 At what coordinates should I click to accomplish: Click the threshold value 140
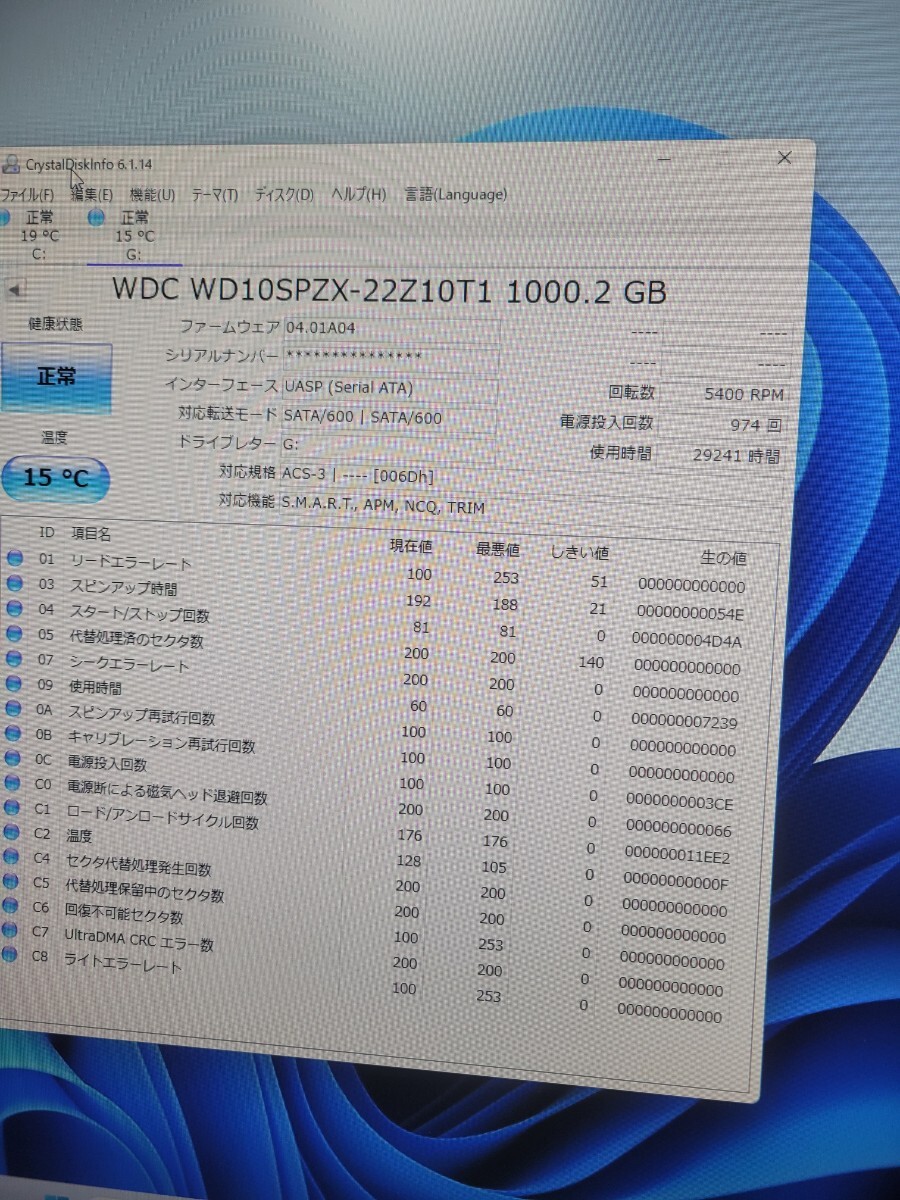(x=592, y=662)
